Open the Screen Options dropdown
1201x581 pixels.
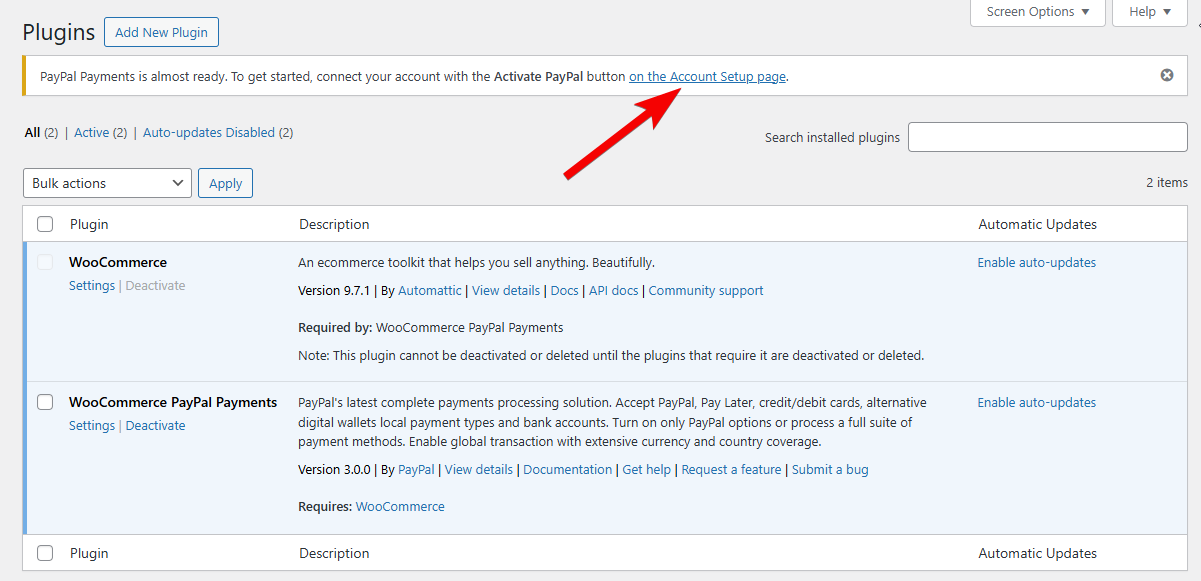coord(1037,12)
